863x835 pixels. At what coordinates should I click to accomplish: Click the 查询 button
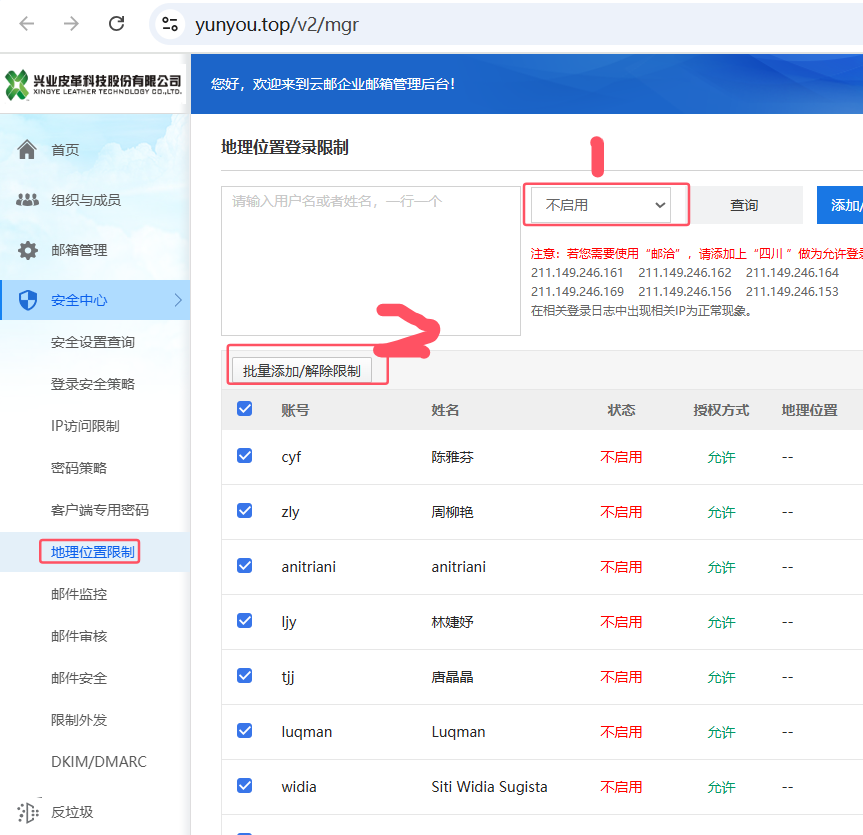click(x=744, y=205)
